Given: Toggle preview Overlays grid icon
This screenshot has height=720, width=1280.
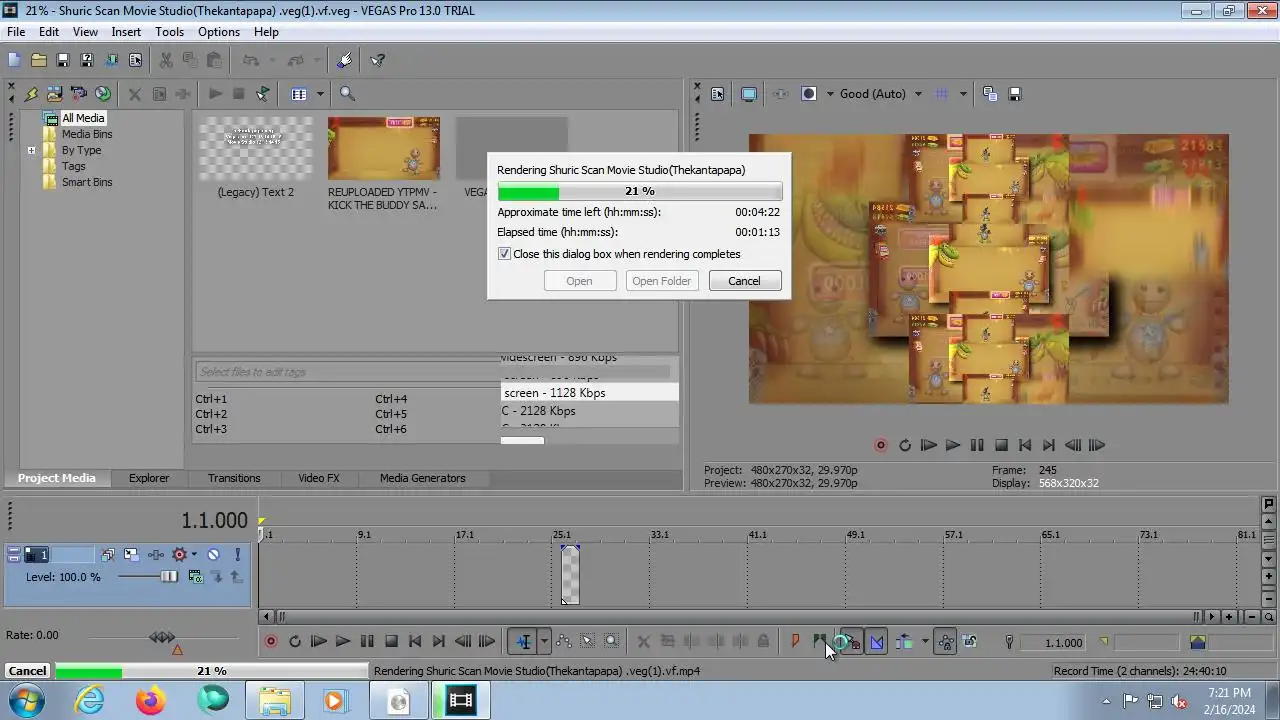Looking at the screenshot, I should click(x=941, y=94).
